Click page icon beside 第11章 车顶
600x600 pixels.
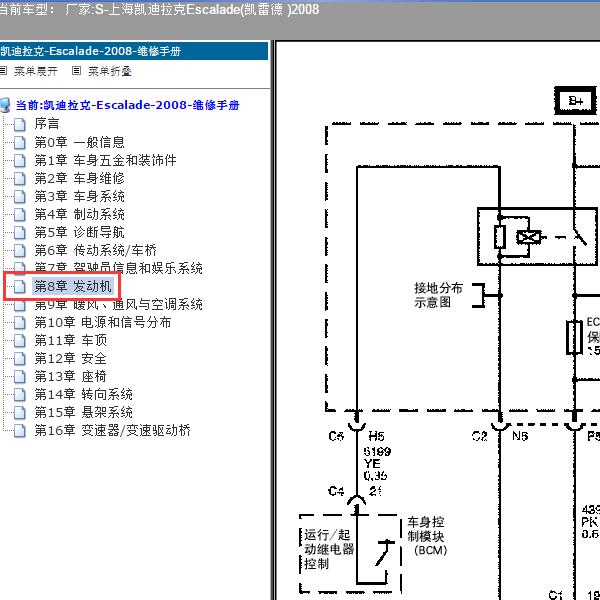click(x=20, y=340)
